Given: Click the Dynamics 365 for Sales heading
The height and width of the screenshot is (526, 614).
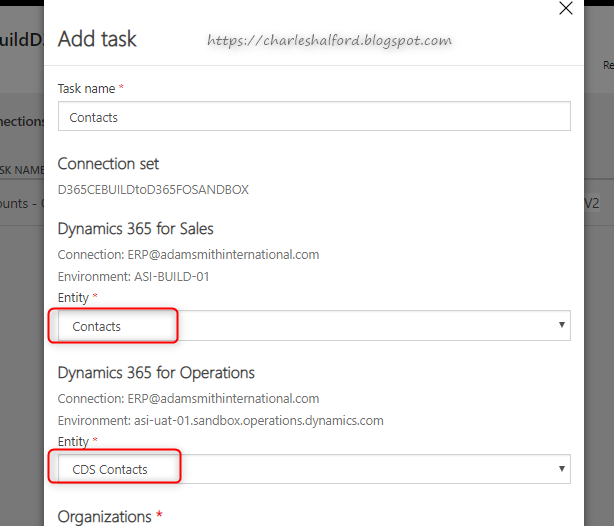Looking at the screenshot, I should tap(136, 229).
